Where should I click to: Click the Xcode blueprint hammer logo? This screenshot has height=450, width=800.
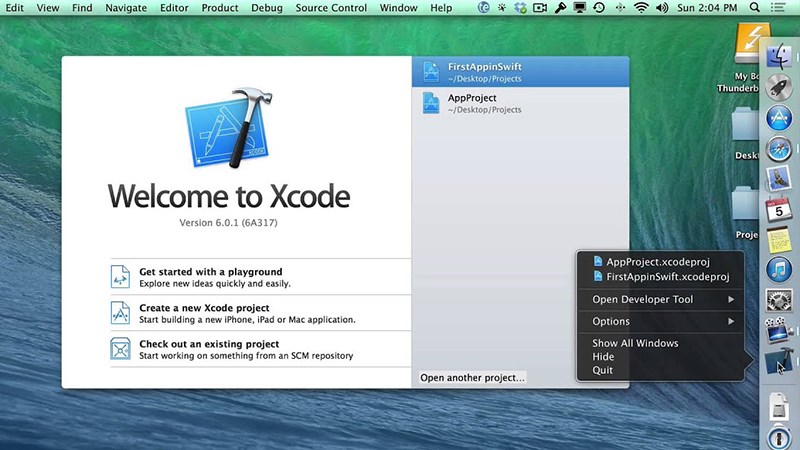point(229,128)
